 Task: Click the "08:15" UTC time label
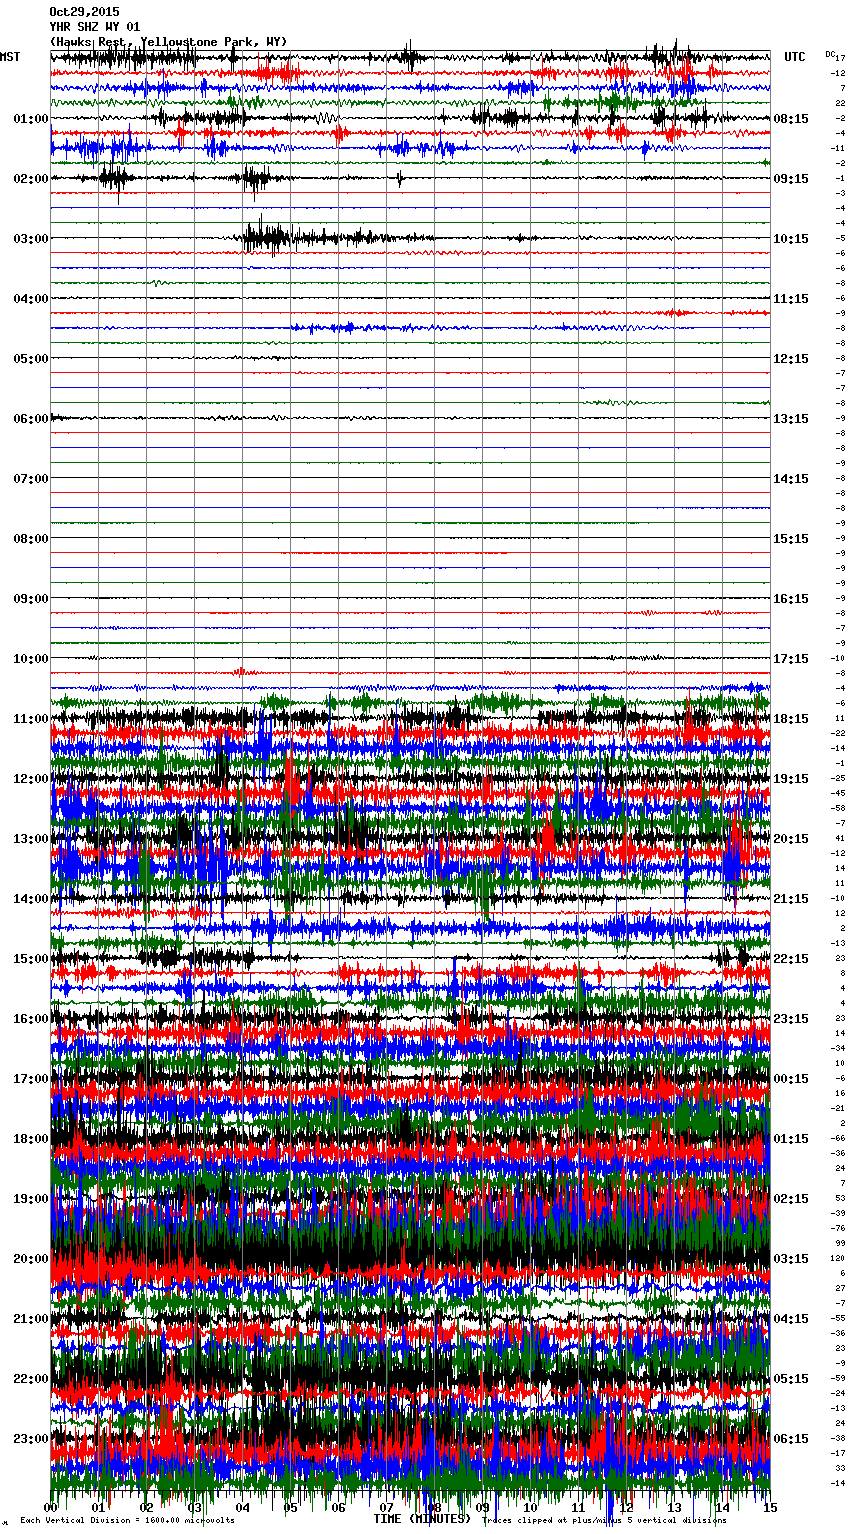point(791,119)
